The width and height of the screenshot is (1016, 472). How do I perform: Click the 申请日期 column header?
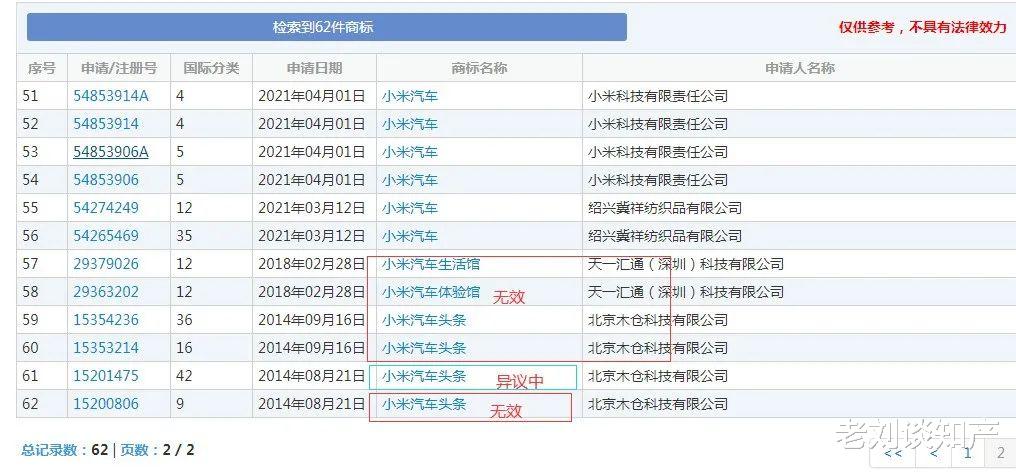point(314,68)
